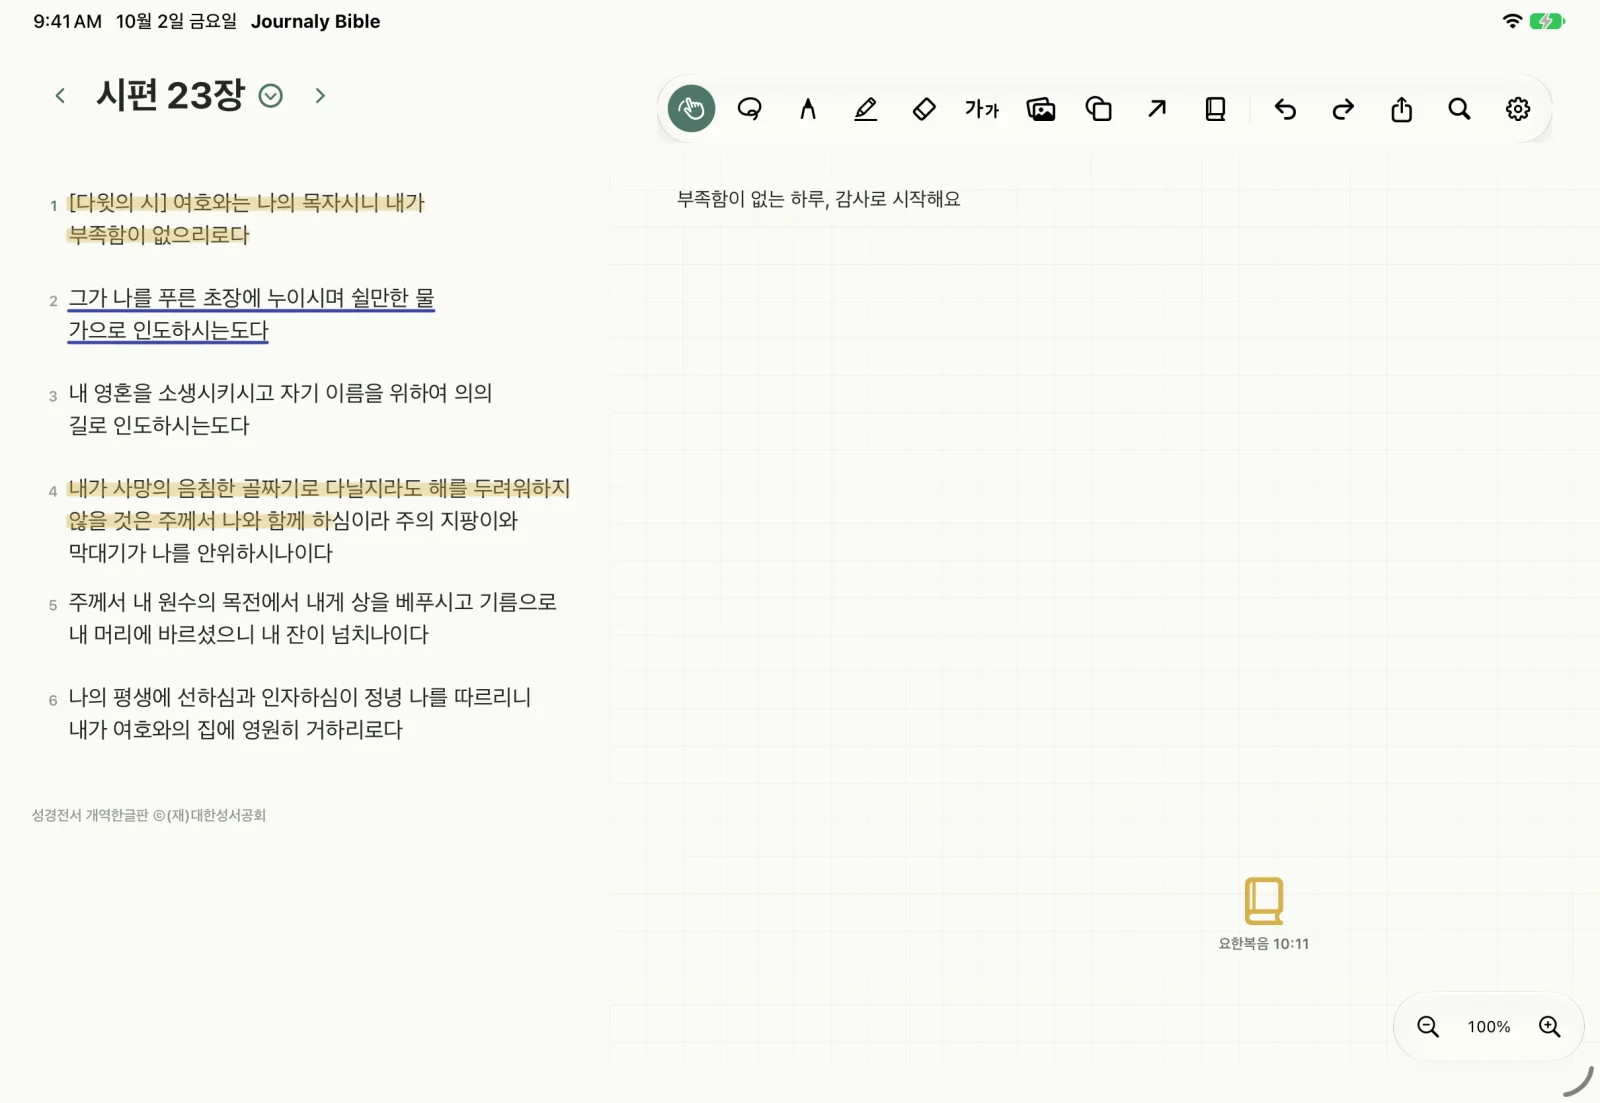Zoom out the canvas
The height and width of the screenshot is (1103, 1600).
[1428, 1027]
